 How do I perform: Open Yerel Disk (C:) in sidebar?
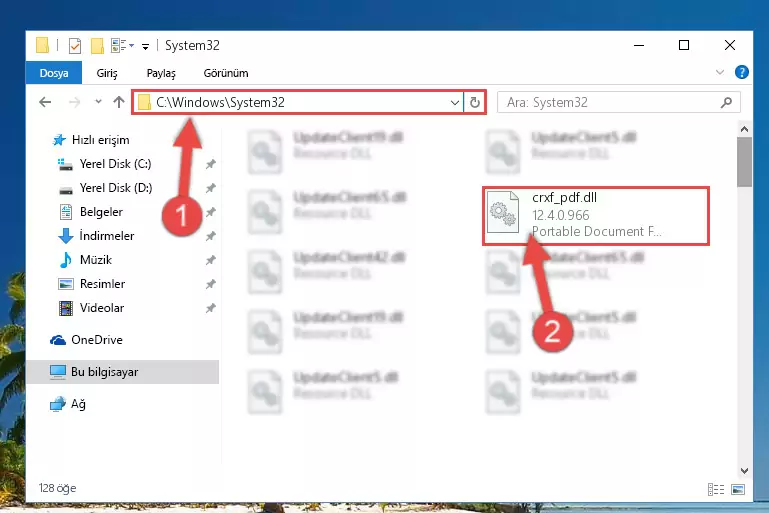click(x=104, y=164)
